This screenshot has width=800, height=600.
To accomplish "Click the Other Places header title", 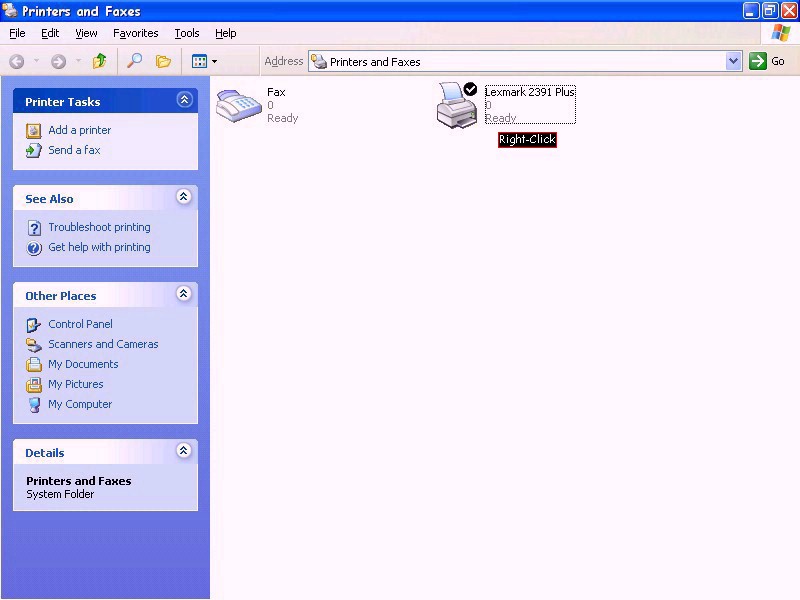I will [x=61, y=296].
